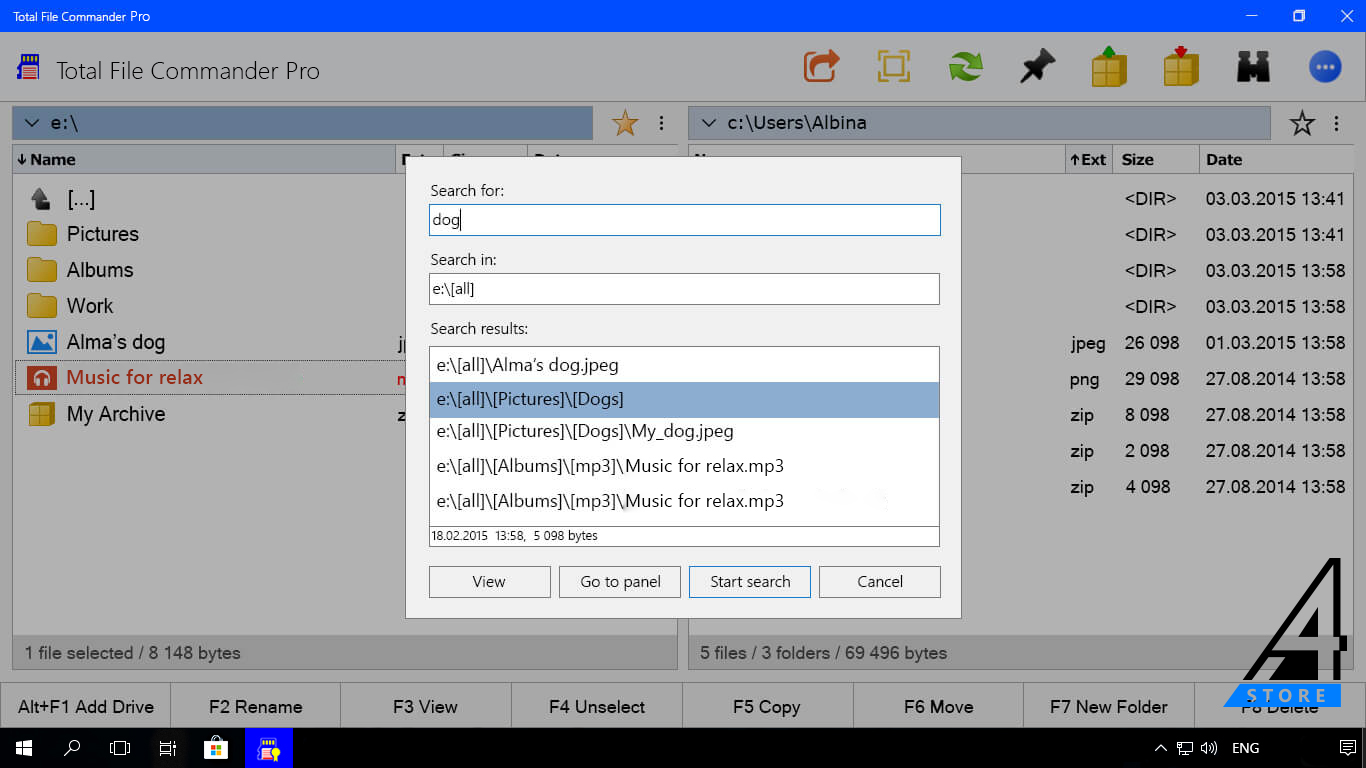Open the Action Center notification icon

pyautogui.click(x=1347, y=748)
